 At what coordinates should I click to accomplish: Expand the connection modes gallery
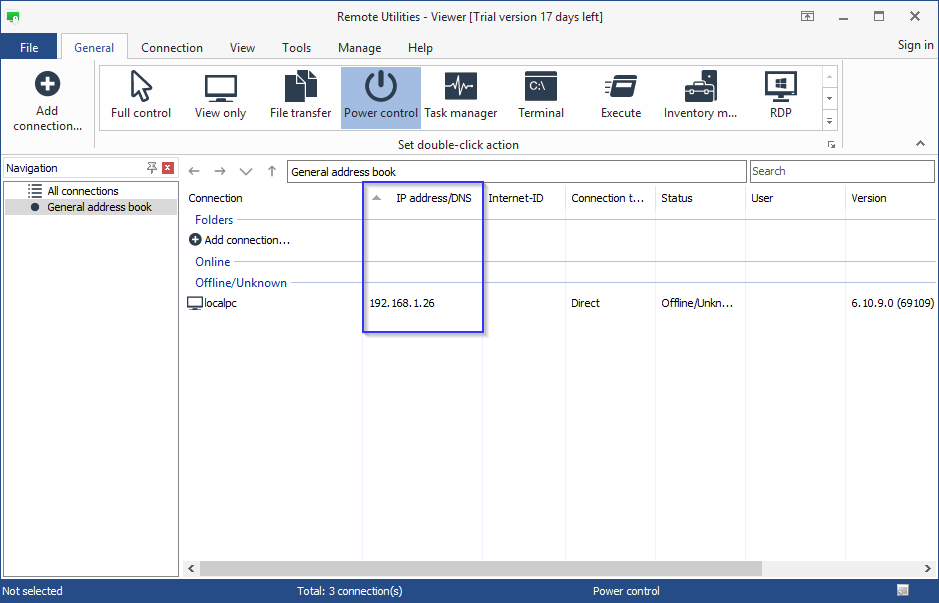pyautogui.click(x=829, y=121)
